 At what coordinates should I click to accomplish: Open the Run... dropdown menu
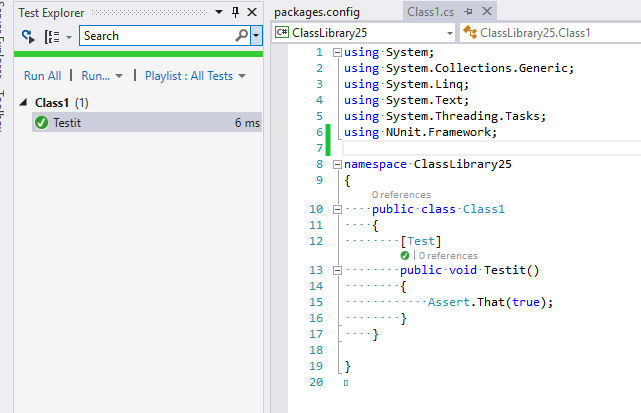point(101,76)
